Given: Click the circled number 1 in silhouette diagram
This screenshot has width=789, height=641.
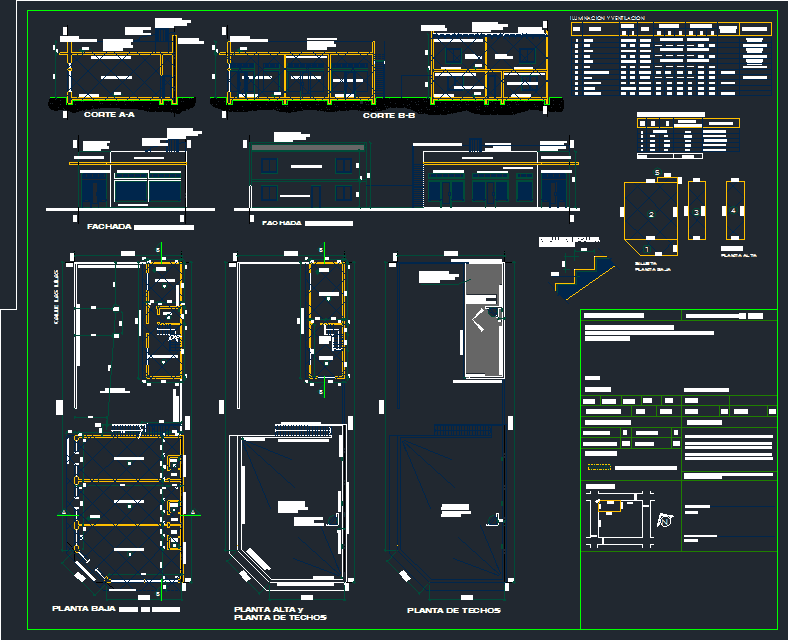Looking at the screenshot, I should [x=647, y=249].
